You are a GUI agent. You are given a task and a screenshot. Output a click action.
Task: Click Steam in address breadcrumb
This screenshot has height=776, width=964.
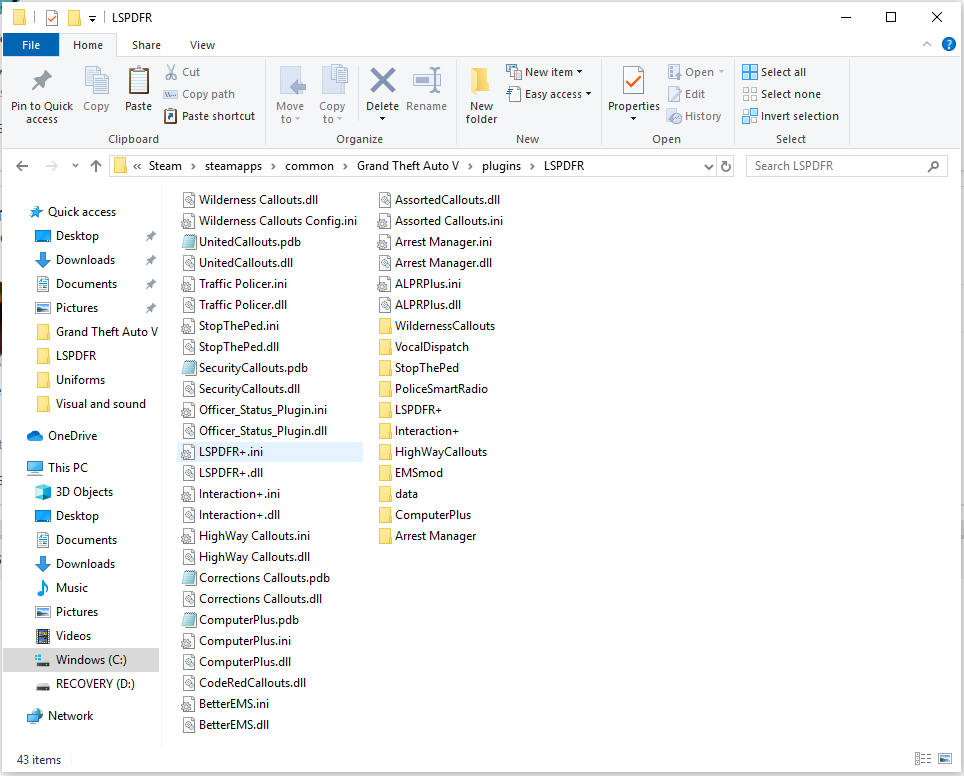coord(165,166)
